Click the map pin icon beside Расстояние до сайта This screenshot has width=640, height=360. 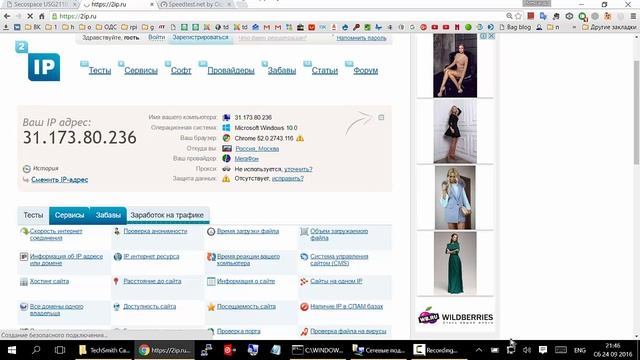click(116, 281)
